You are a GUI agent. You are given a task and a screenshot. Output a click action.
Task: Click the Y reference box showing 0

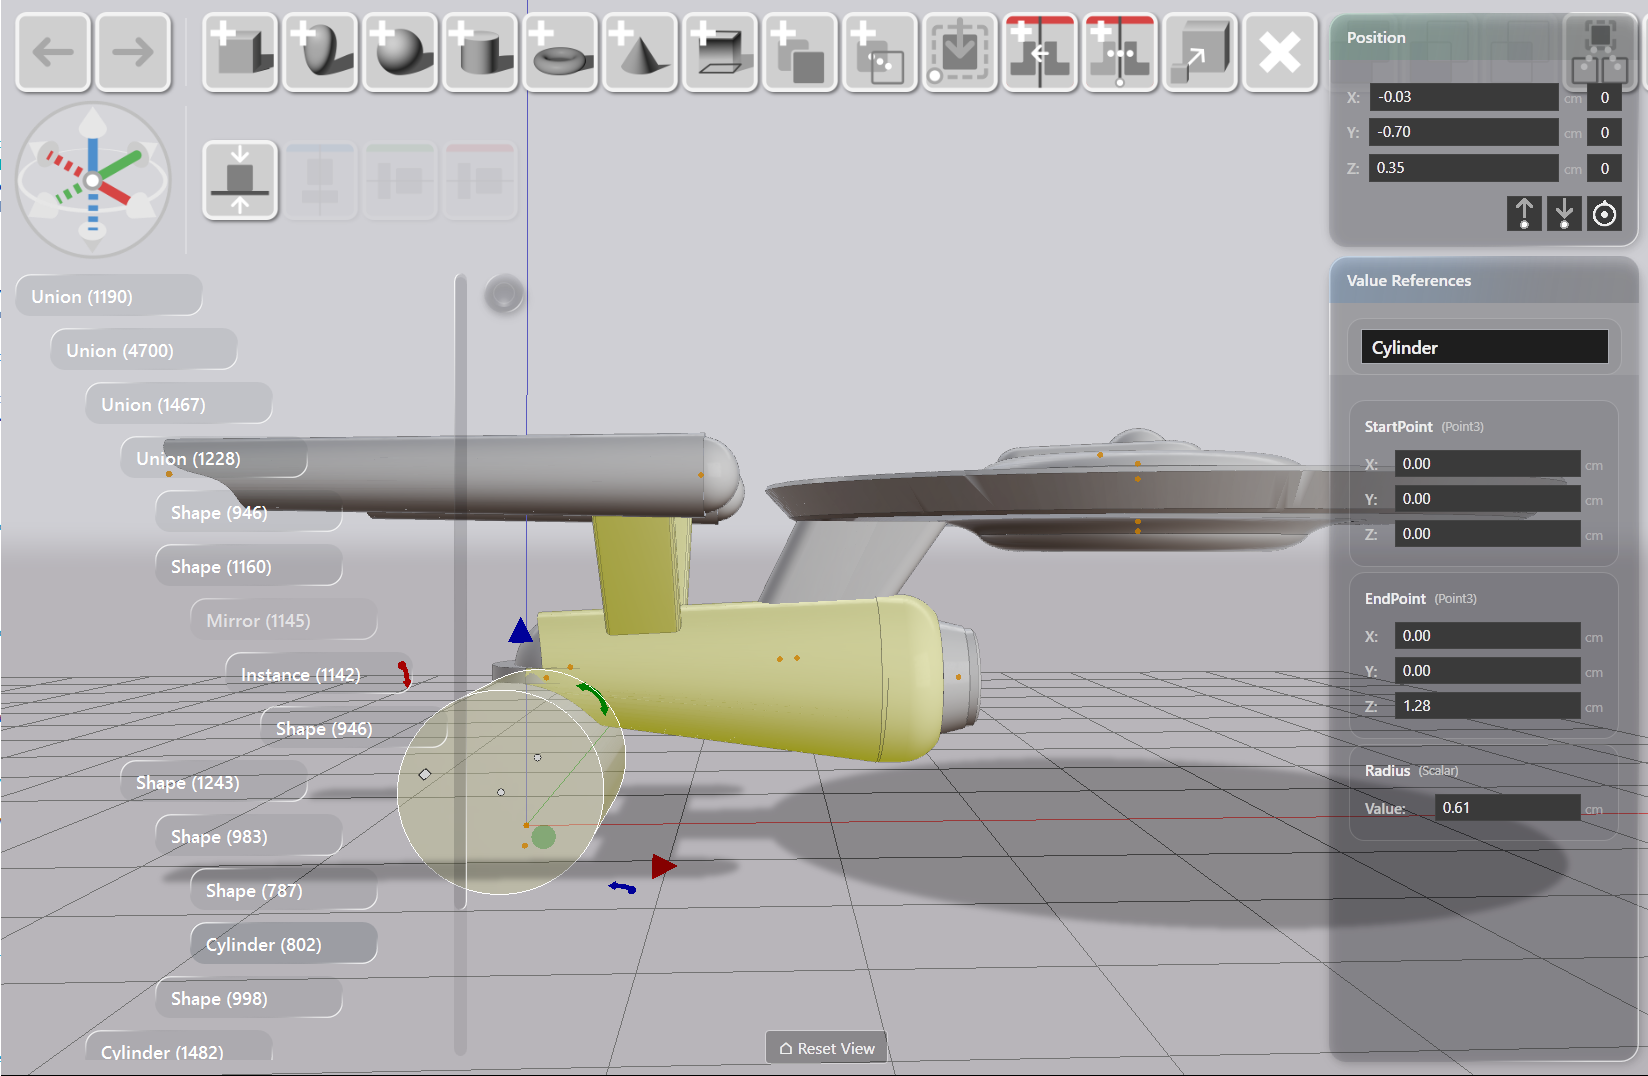(1604, 132)
